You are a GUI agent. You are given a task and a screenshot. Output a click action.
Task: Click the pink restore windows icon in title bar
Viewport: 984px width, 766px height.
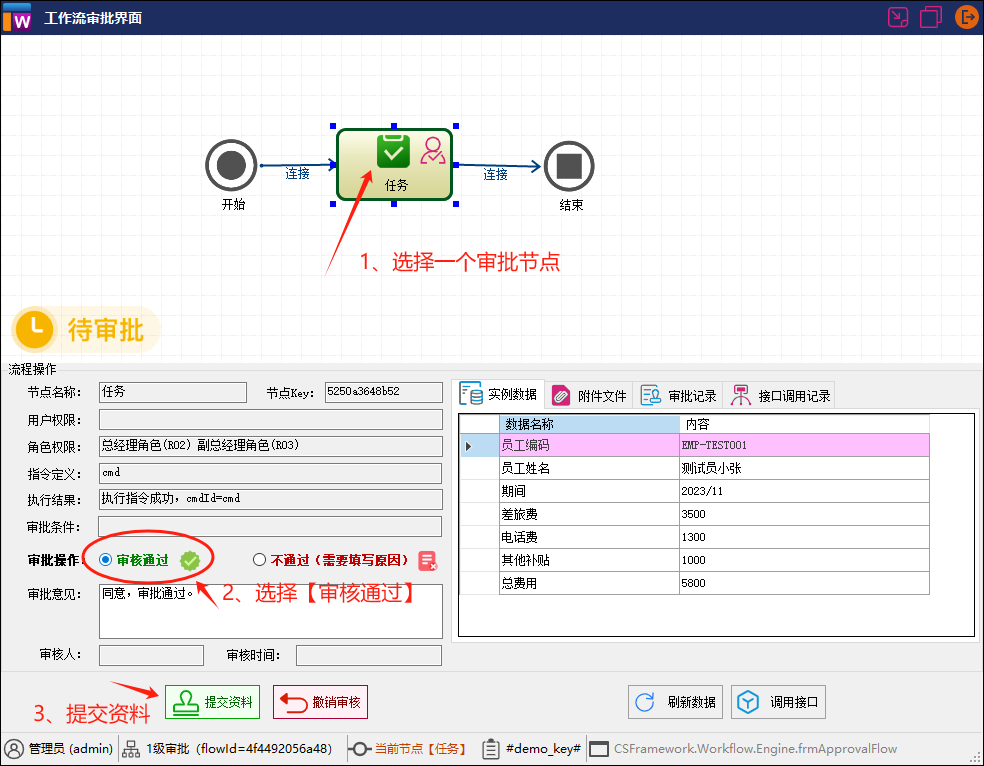[x=931, y=17]
